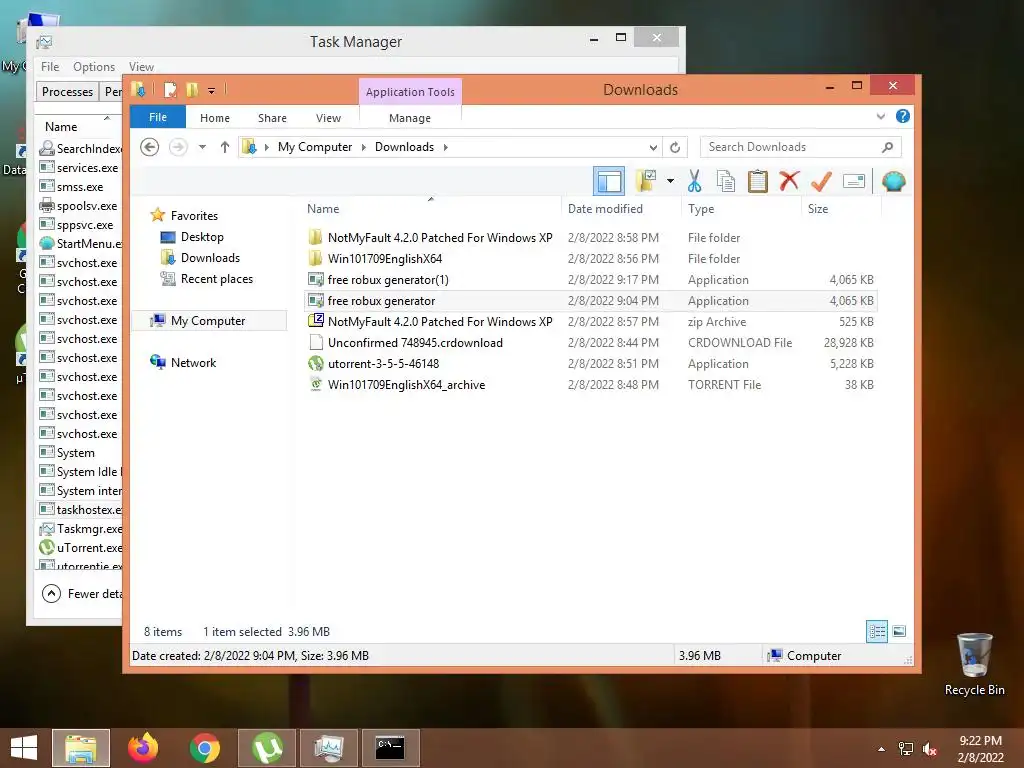Click the arrow after Downloads in path

pos(445,148)
